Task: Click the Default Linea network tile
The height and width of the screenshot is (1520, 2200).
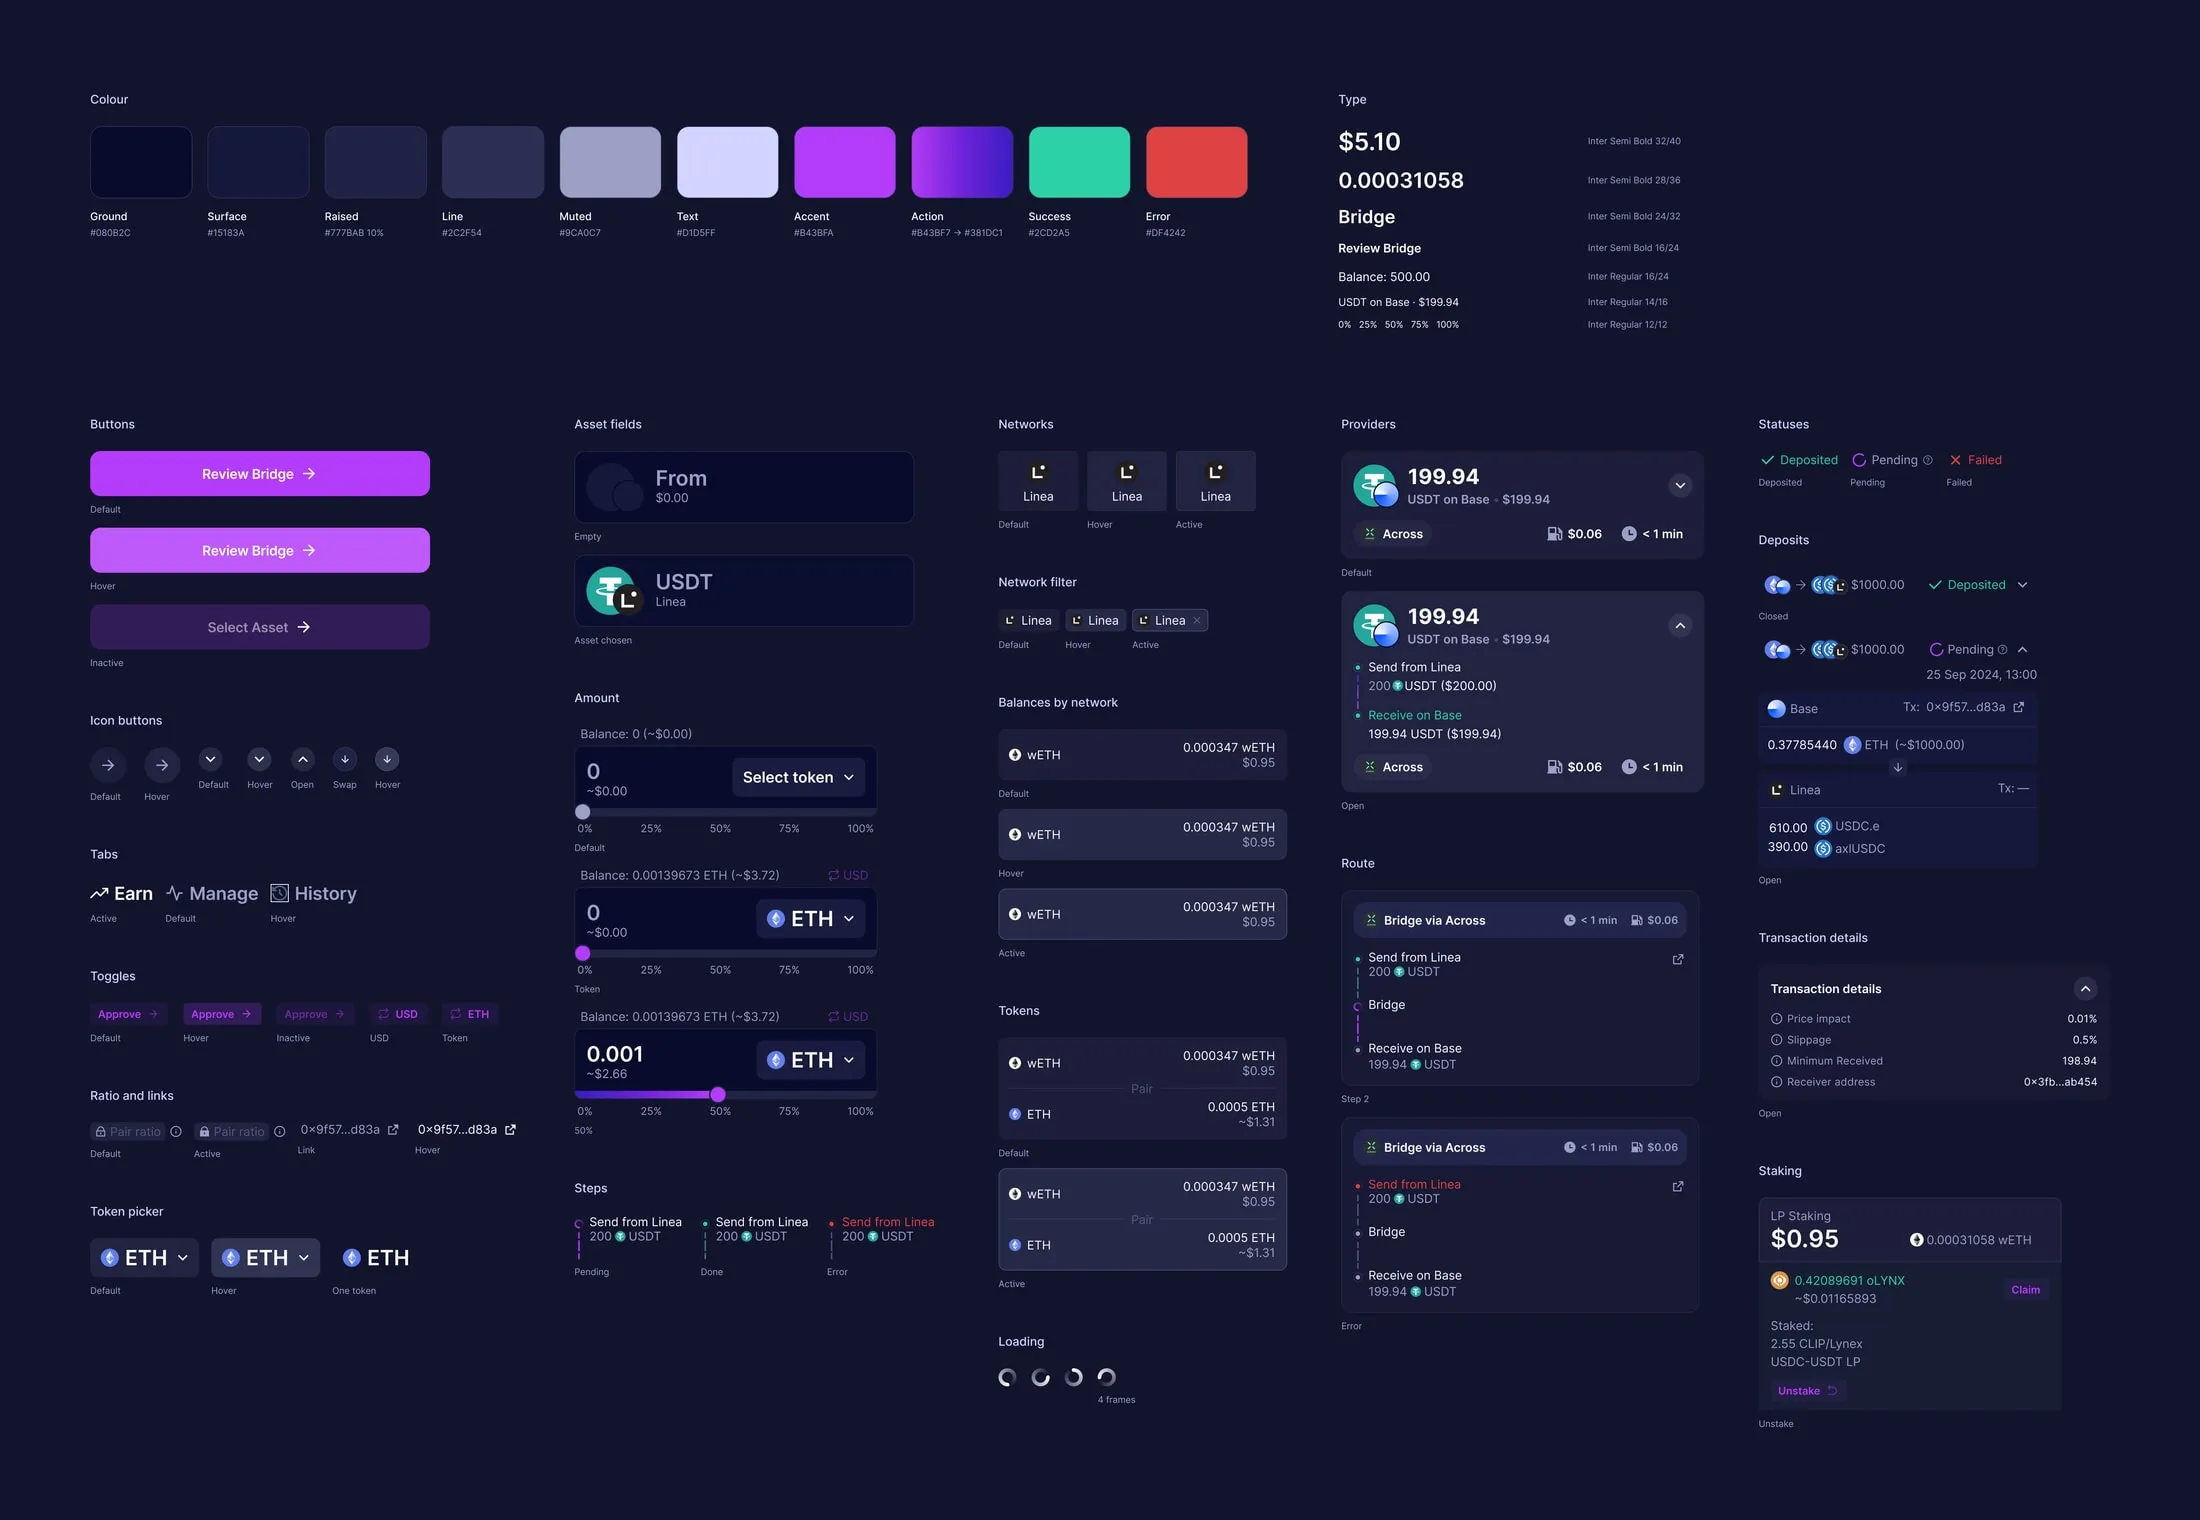Action: click(1038, 481)
